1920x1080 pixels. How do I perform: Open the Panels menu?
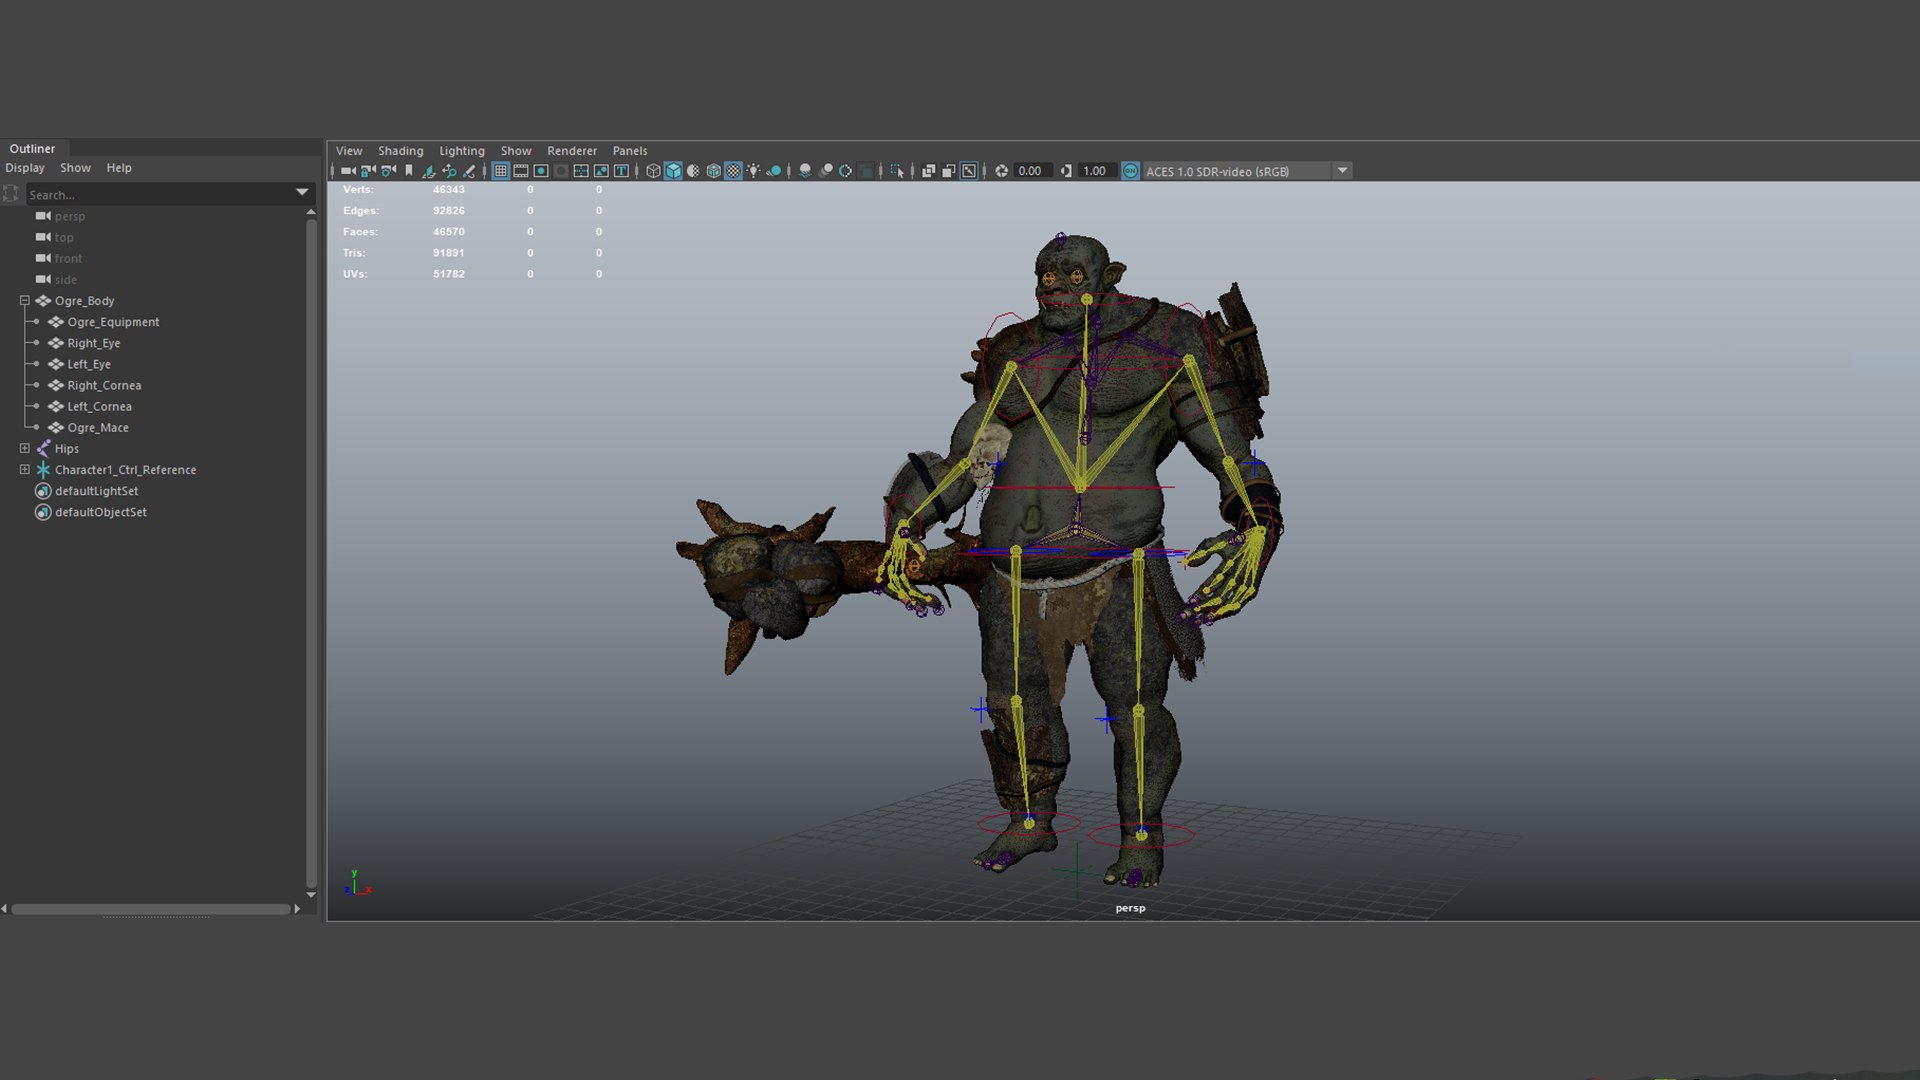pyautogui.click(x=630, y=151)
